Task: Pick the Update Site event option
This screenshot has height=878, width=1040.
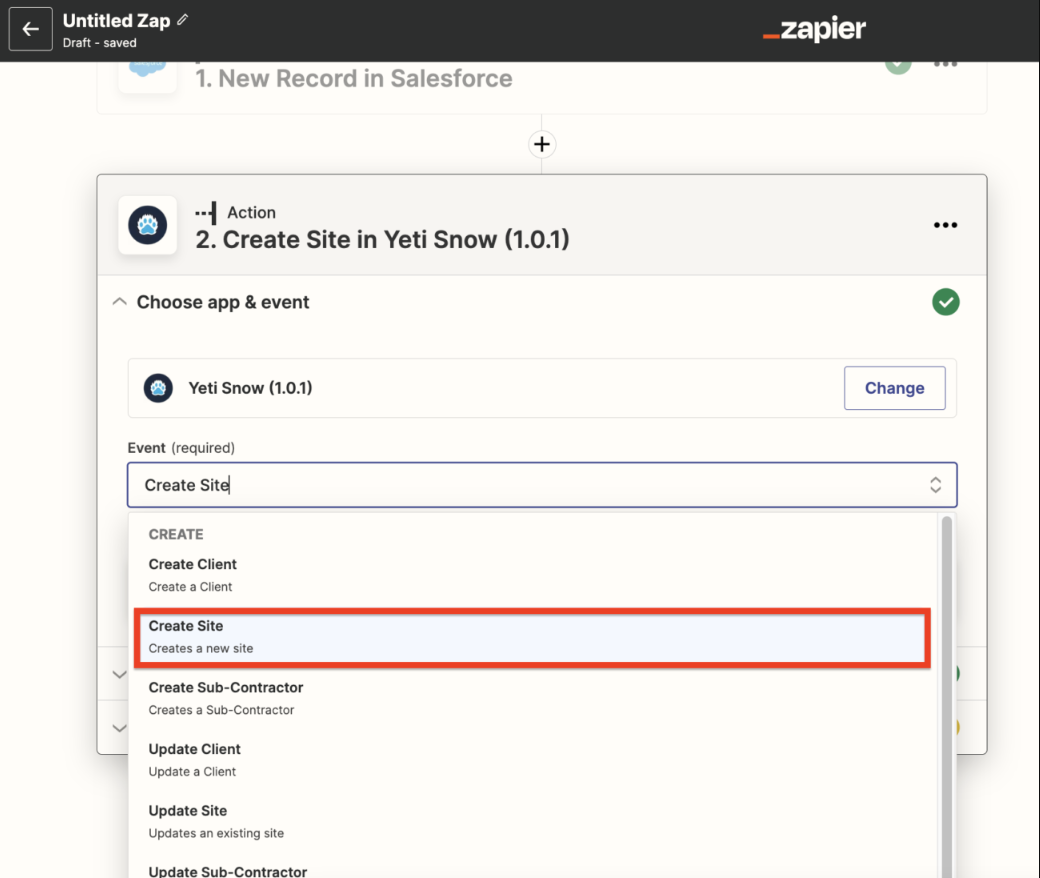Action: (532, 822)
